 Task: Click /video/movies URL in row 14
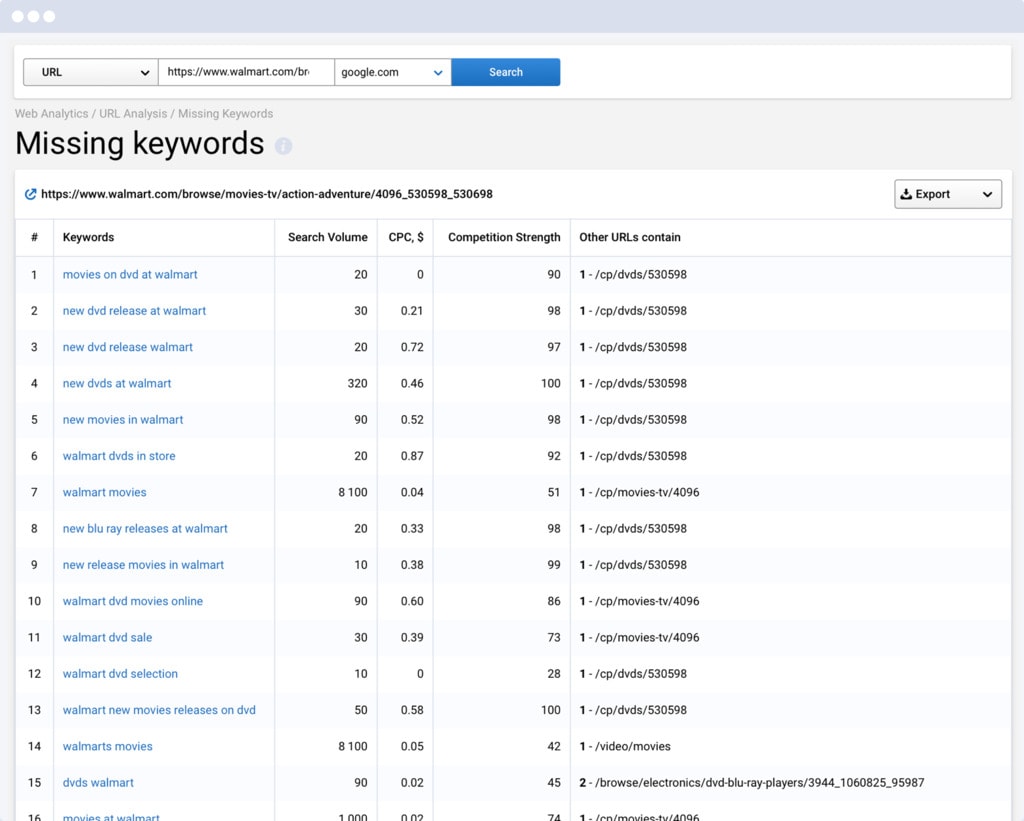(x=632, y=746)
